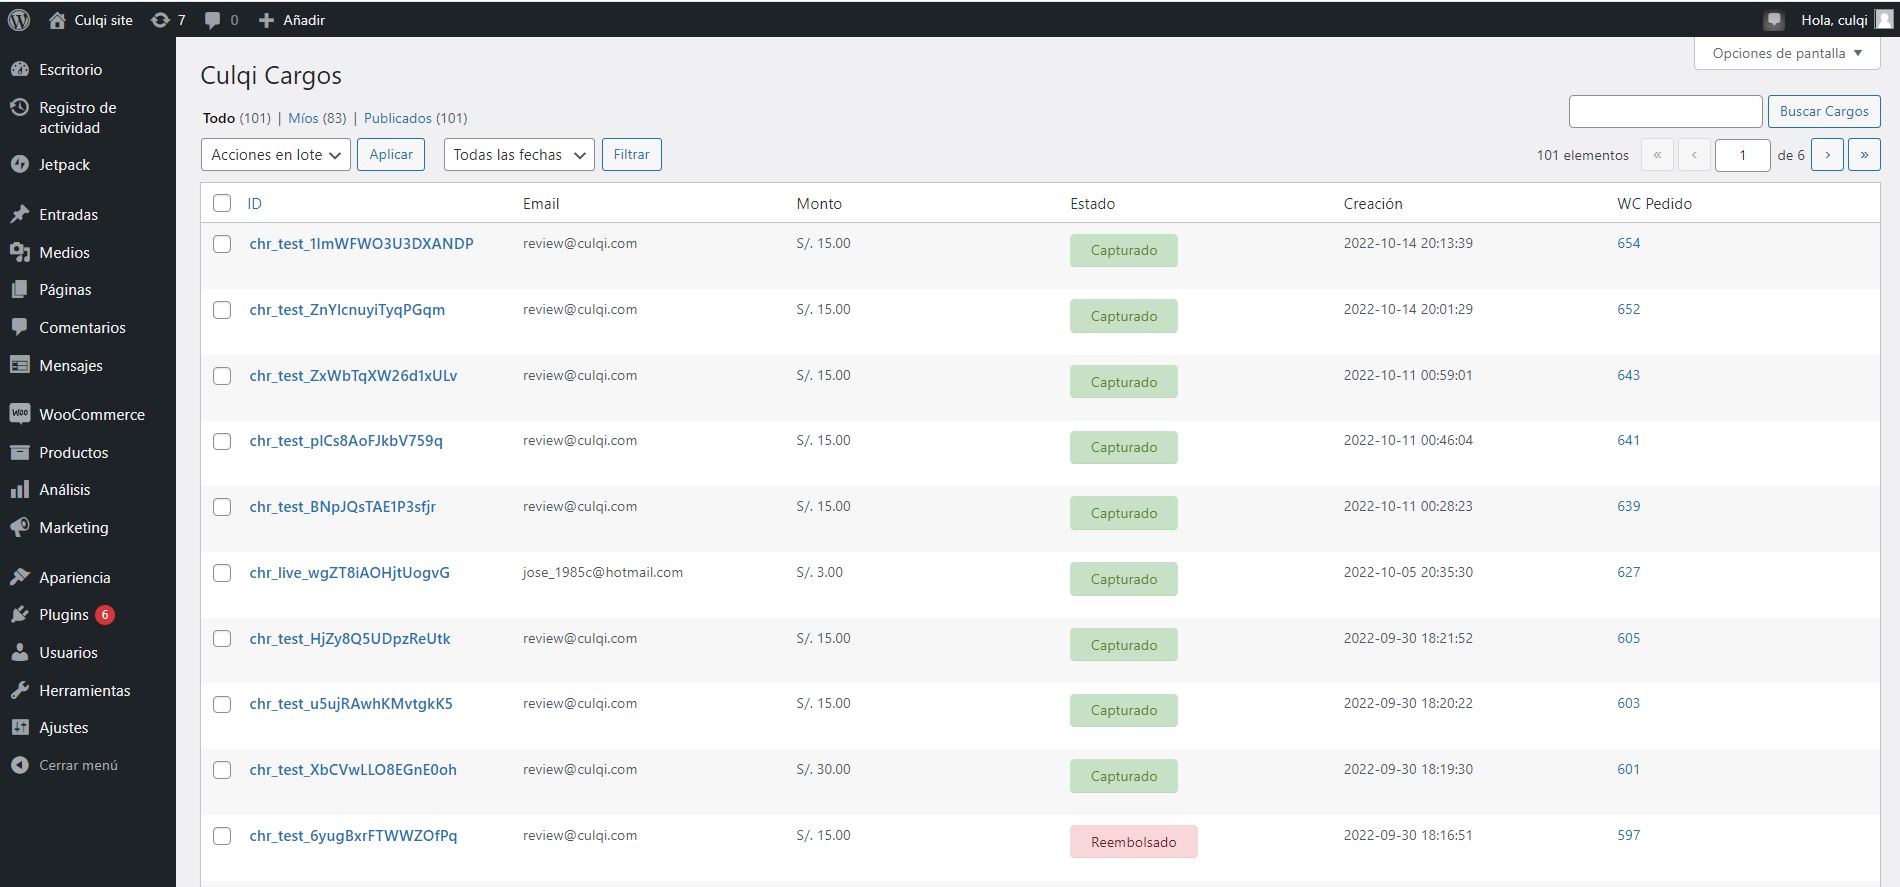Click the Jetpack icon in sidebar

[20, 164]
